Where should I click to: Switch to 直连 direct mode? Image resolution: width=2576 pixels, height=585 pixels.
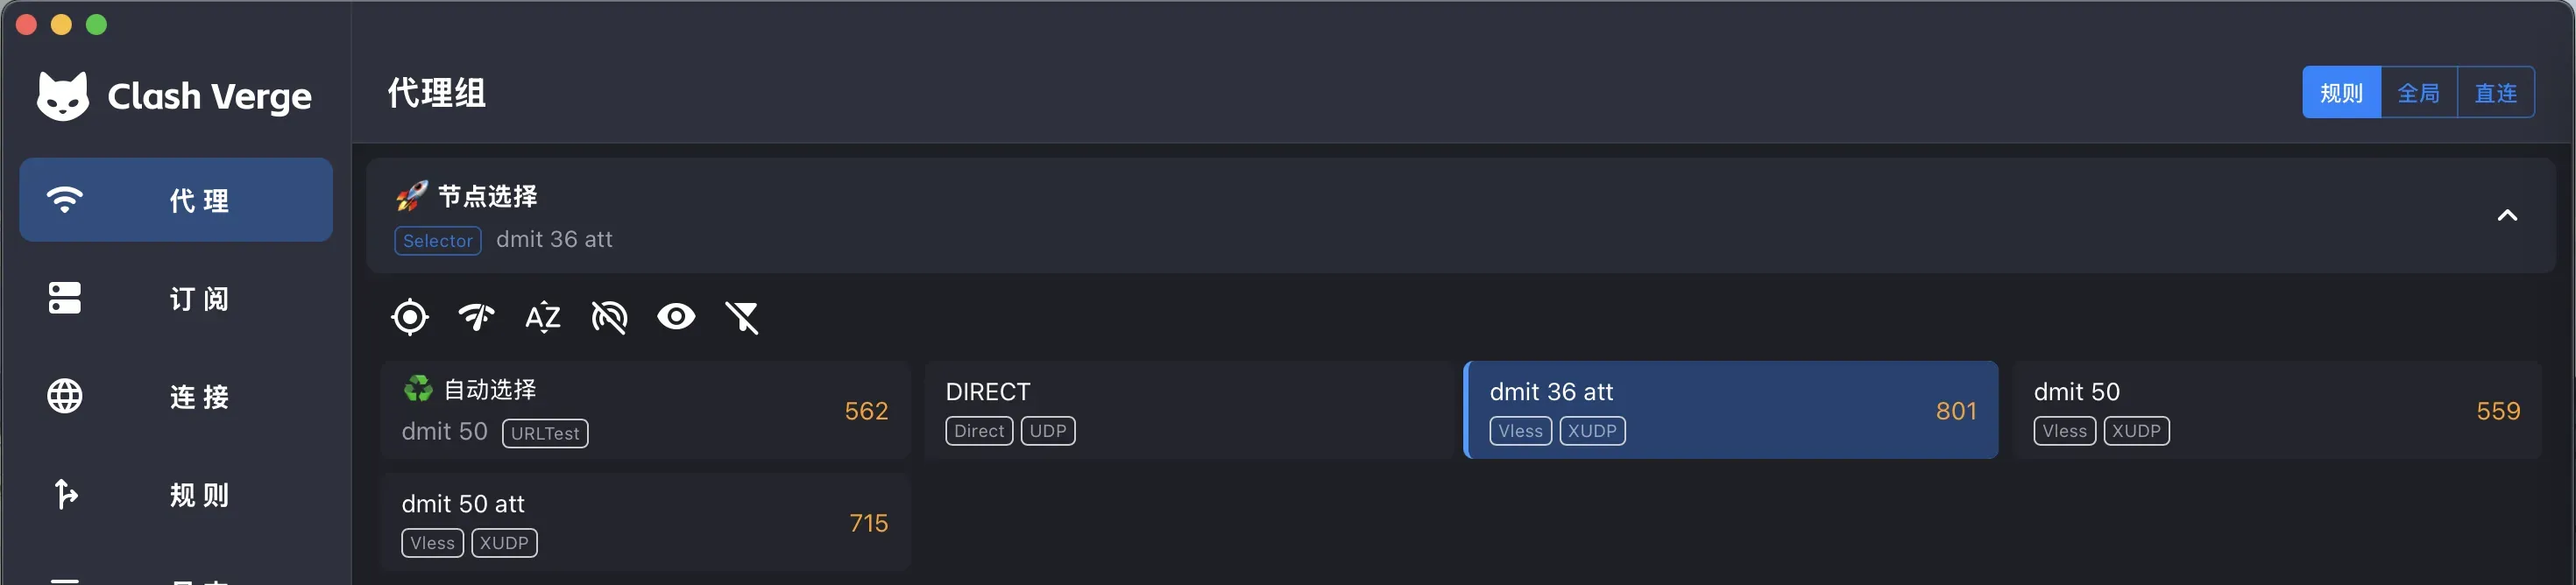pos(2495,93)
